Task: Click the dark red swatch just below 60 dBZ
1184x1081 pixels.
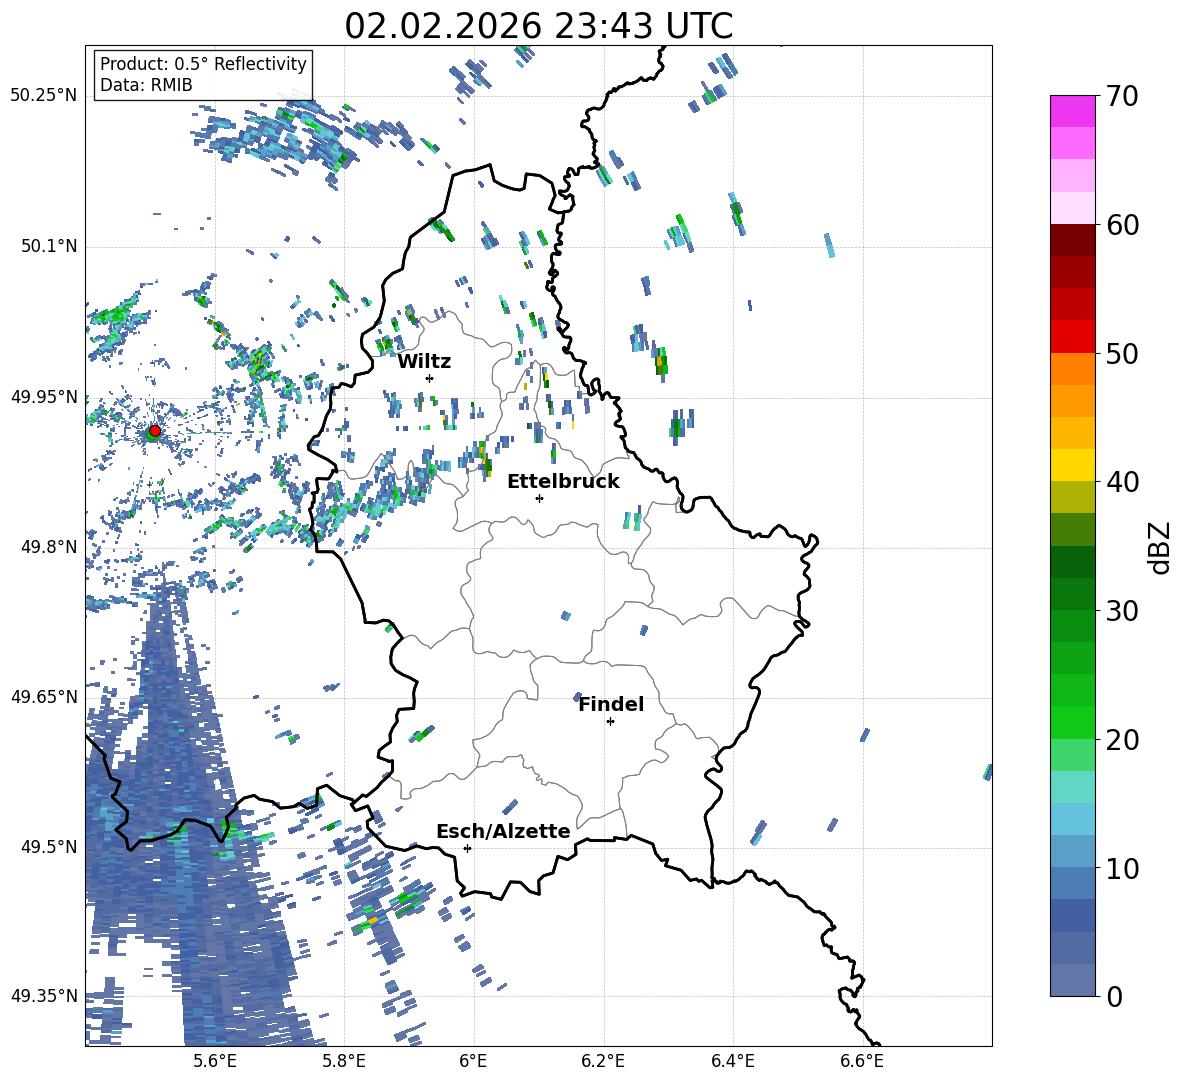Action: pyautogui.click(x=1072, y=240)
